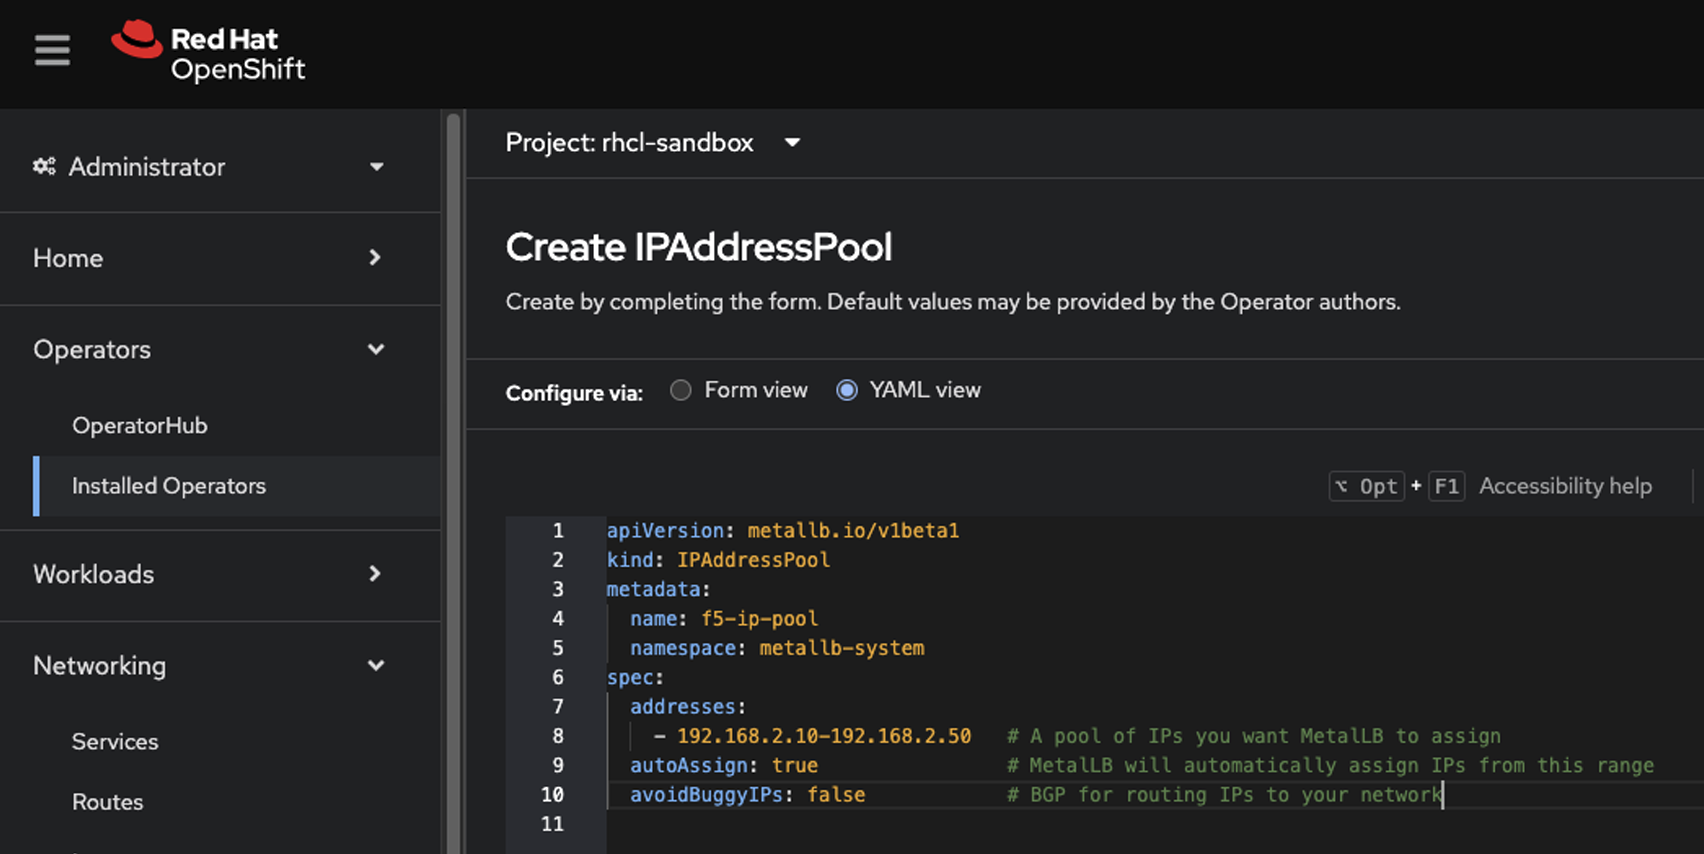Select the YAML view radio button
This screenshot has width=1704, height=854.
click(847, 390)
